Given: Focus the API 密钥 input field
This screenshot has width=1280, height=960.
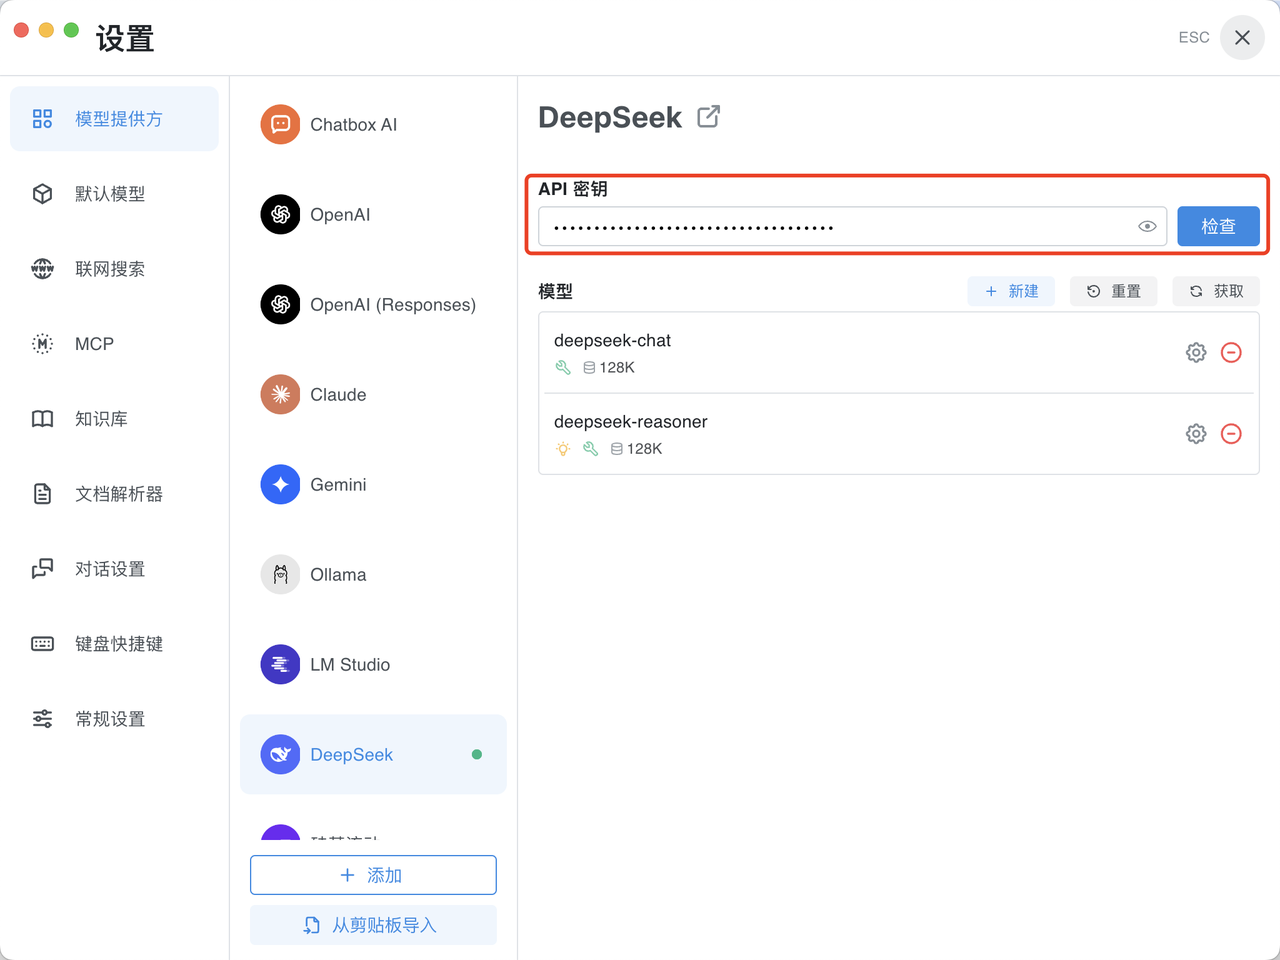Looking at the screenshot, I should 835,227.
